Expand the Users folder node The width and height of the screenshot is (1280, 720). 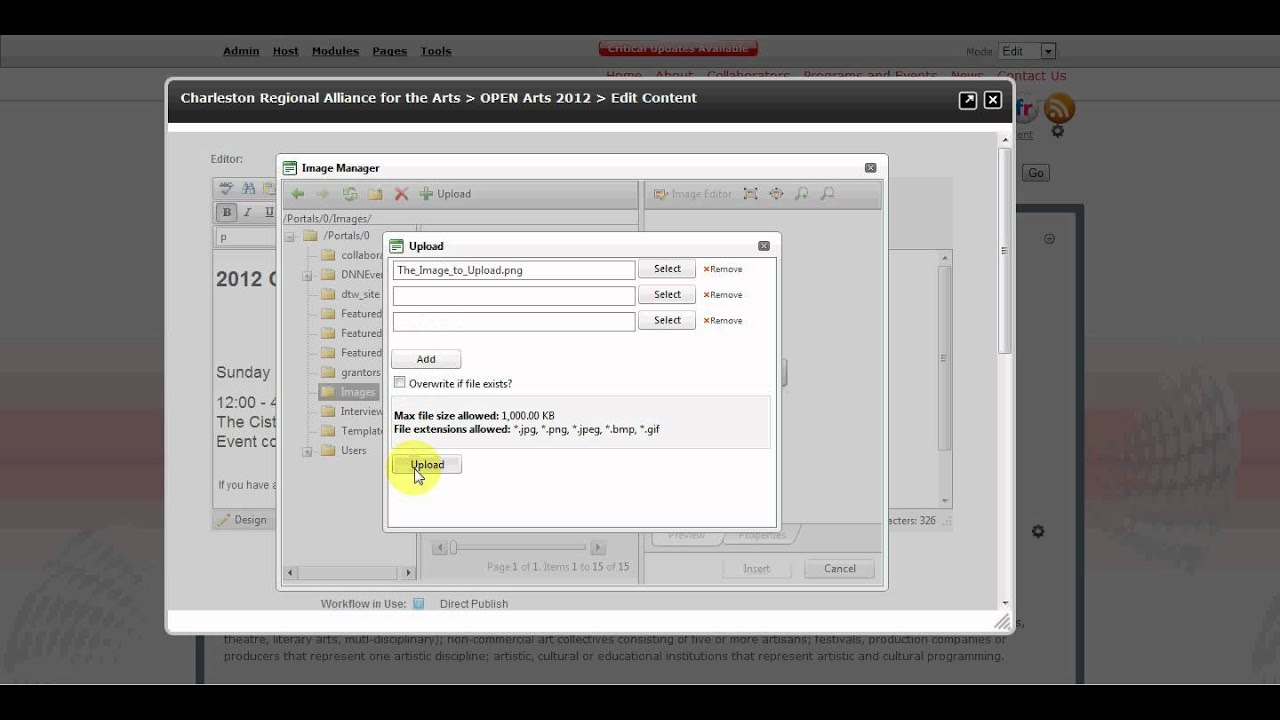(x=307, y=451)
